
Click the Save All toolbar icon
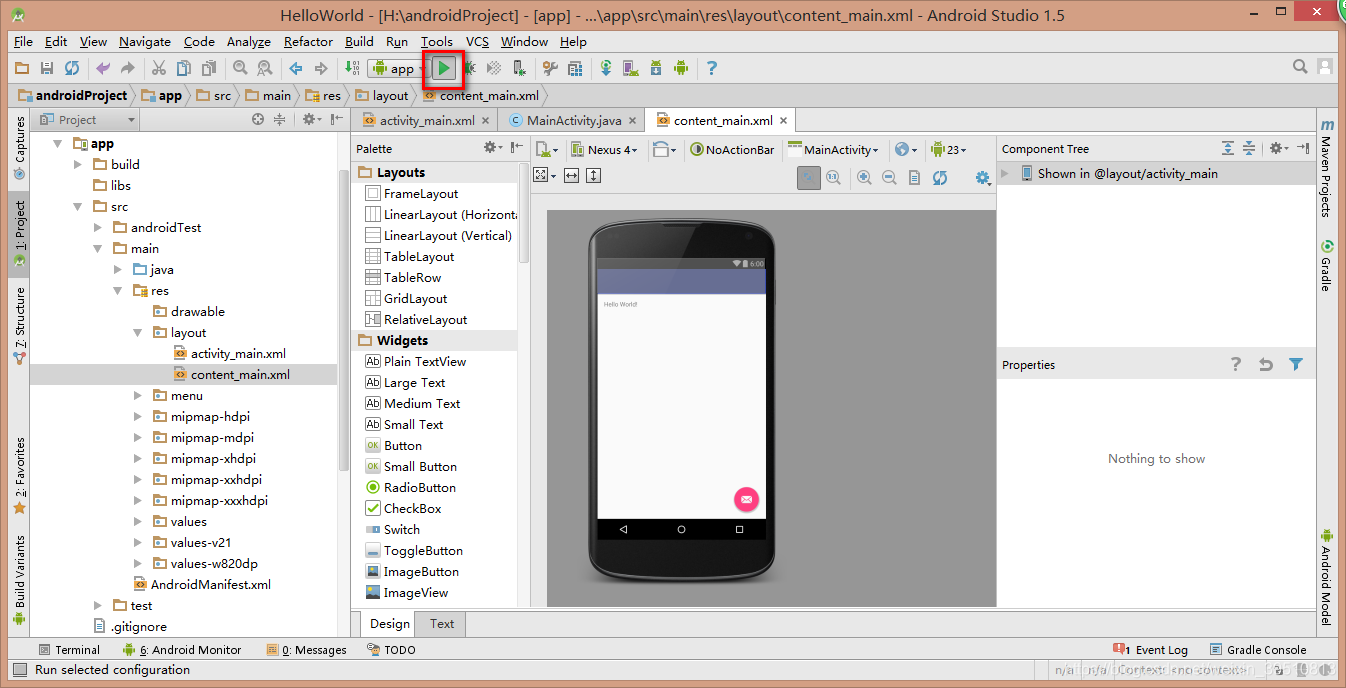(x=47, y=68)
